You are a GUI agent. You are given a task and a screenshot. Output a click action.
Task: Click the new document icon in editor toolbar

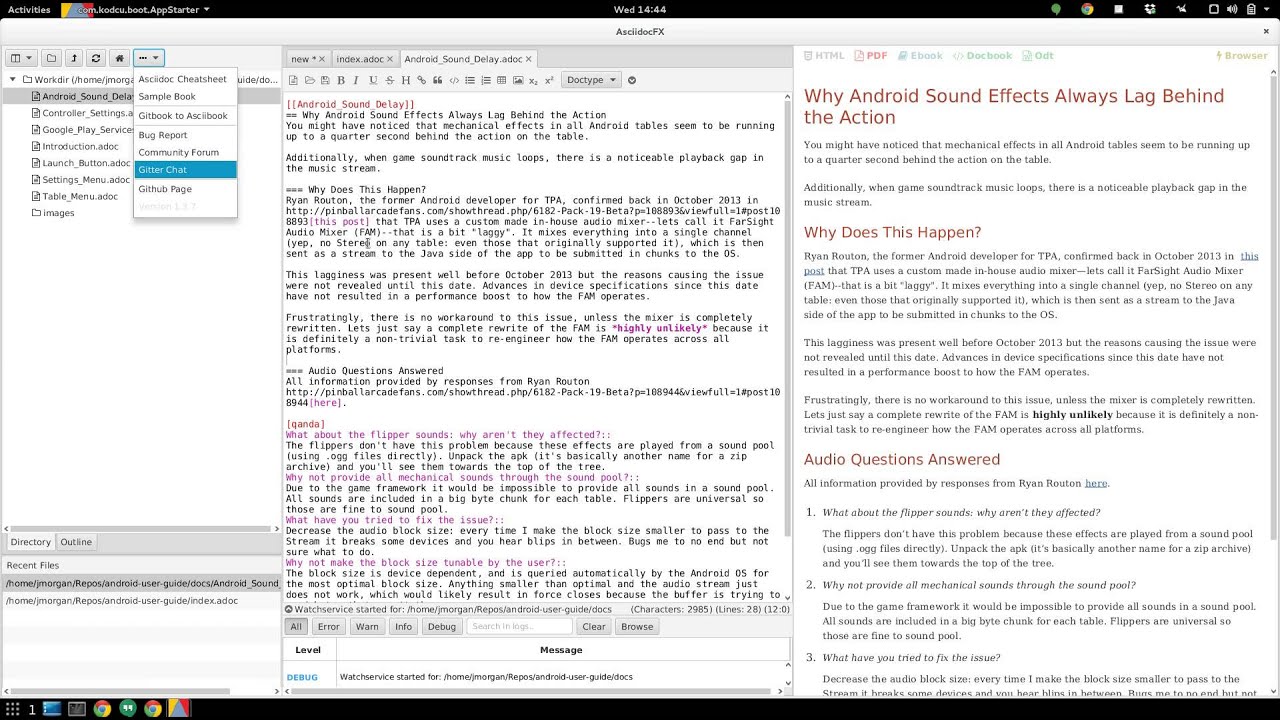click(x=293, y=80)
